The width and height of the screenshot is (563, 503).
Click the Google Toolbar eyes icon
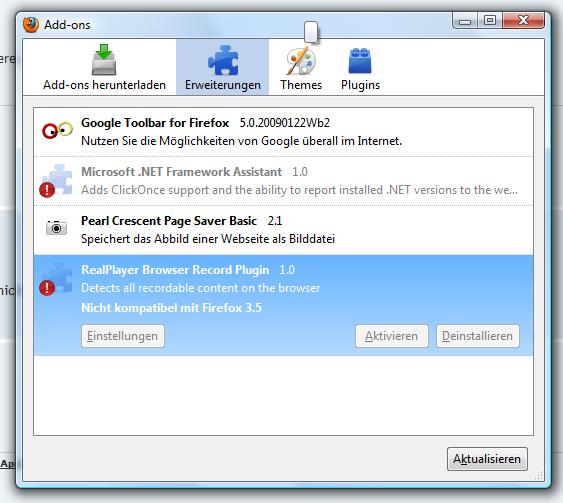(x=57, y=130)
